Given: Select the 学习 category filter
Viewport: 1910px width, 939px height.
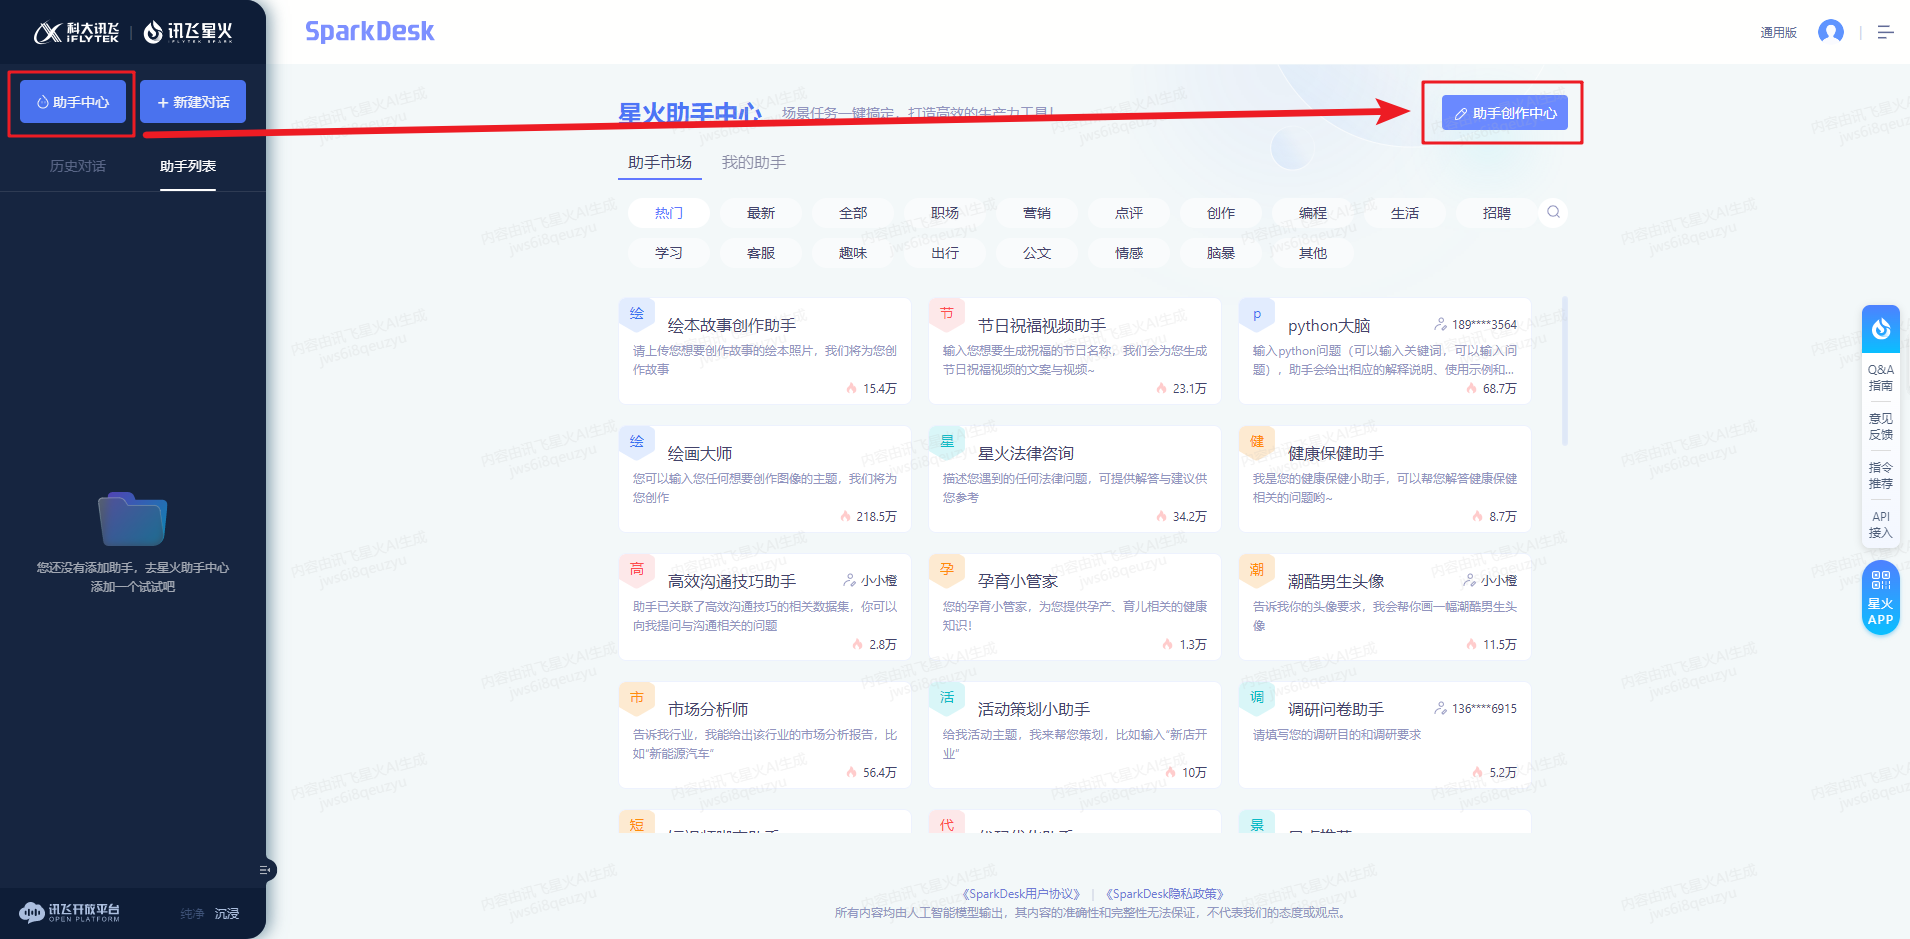Looking at the screenshot, I should 669,253.
